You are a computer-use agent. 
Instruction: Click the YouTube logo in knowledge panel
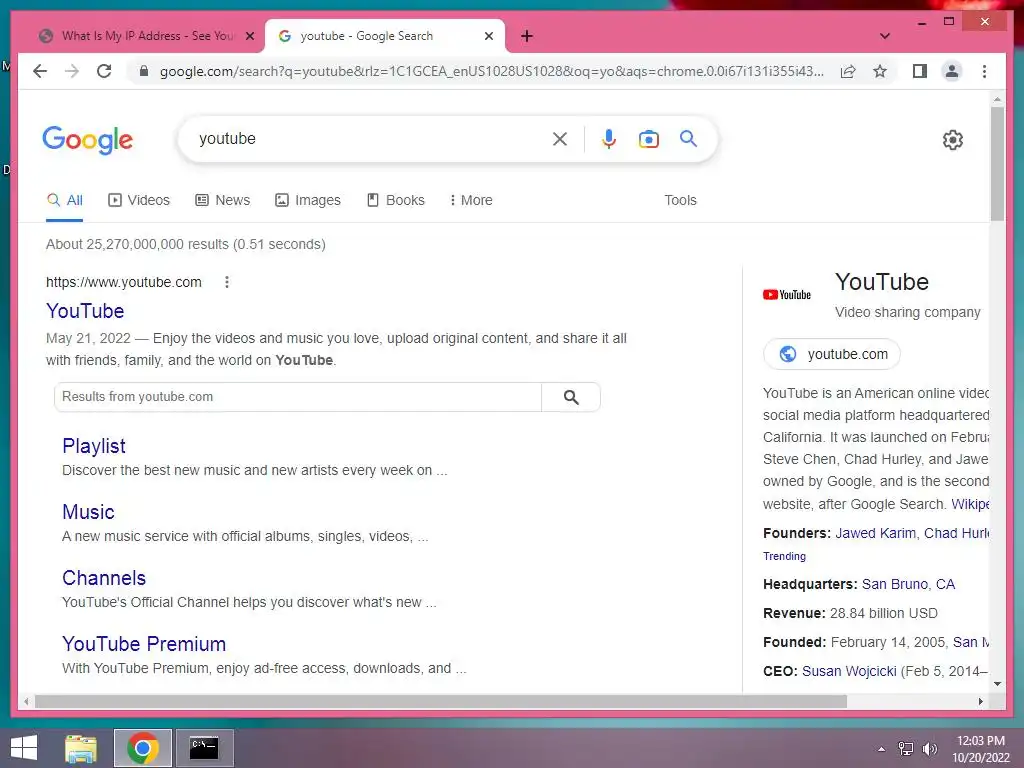pyautogui.click(x=787, y=295)
